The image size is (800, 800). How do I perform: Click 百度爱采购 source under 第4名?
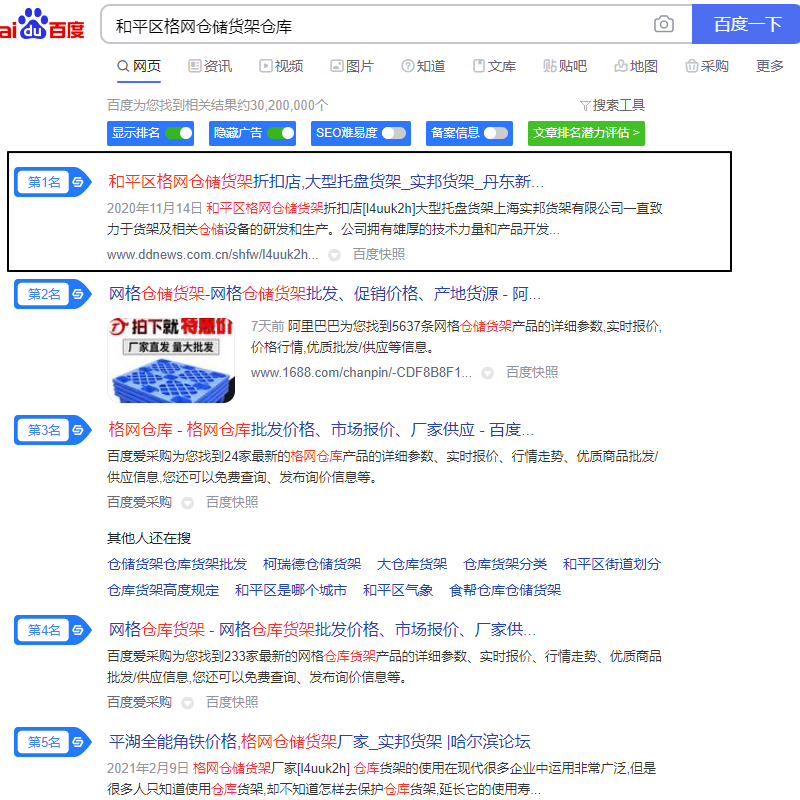139,703
